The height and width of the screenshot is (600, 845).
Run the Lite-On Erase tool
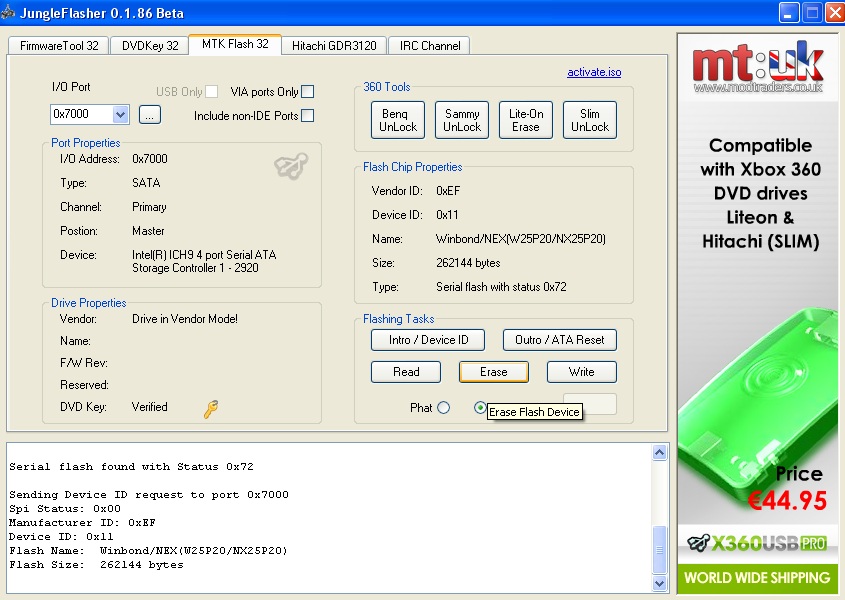[x=526, y=120]
